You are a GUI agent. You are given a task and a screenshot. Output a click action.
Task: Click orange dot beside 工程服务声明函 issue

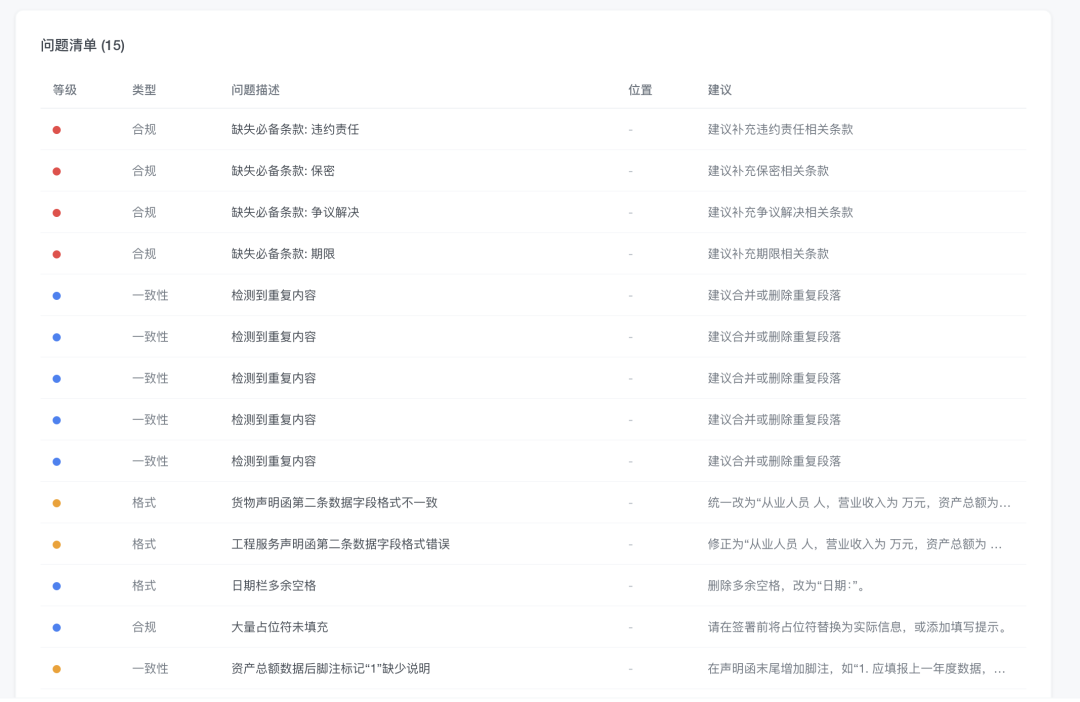57,544
